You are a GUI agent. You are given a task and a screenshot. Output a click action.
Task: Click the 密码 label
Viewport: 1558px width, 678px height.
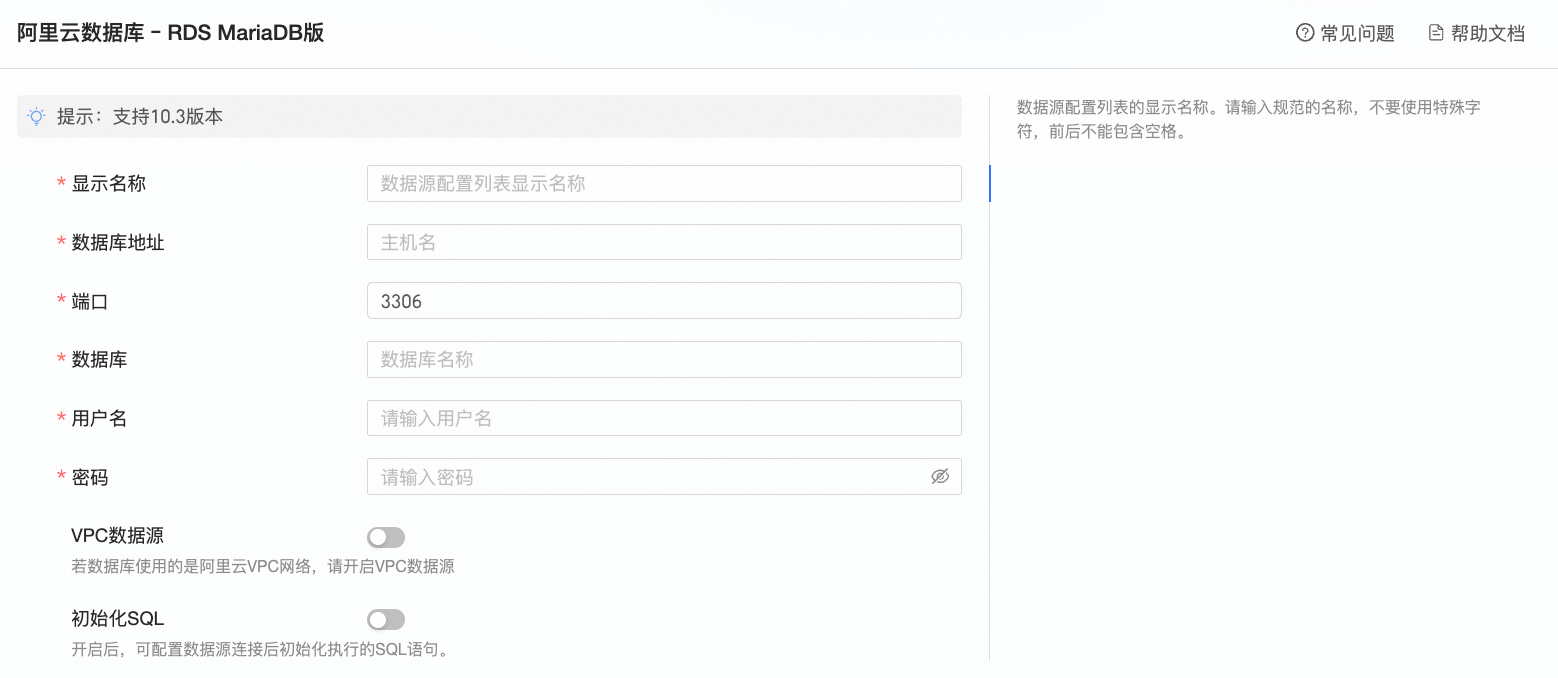click(90, 478)
